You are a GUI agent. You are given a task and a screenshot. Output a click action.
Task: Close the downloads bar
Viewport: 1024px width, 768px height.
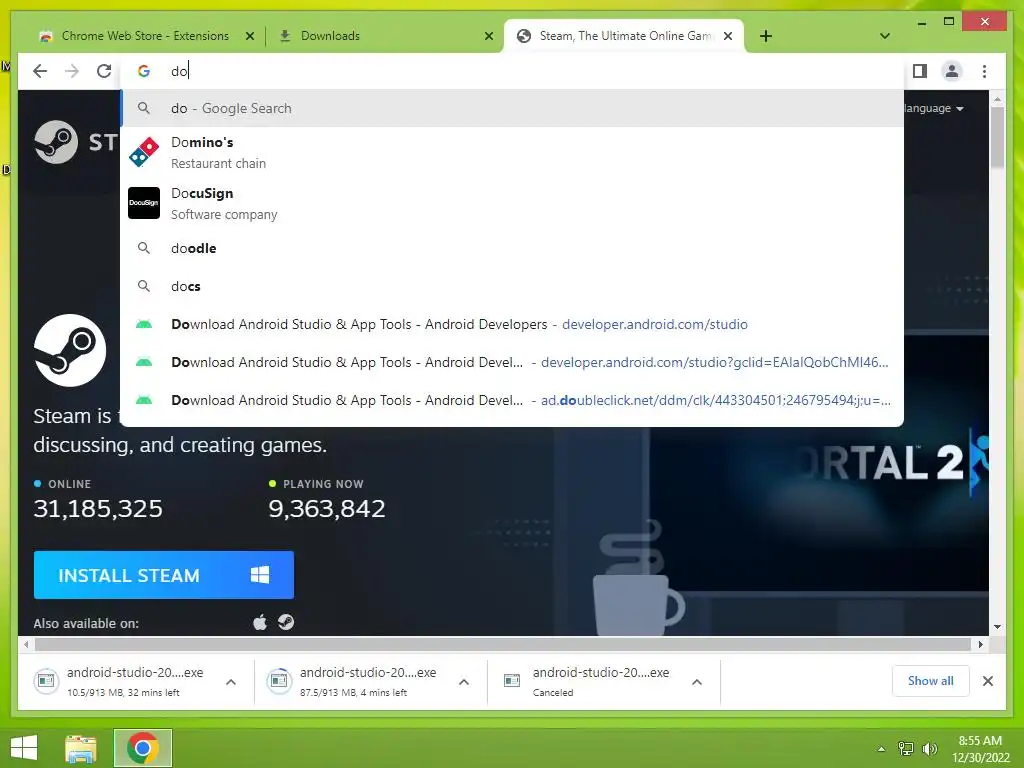(988, 681)
